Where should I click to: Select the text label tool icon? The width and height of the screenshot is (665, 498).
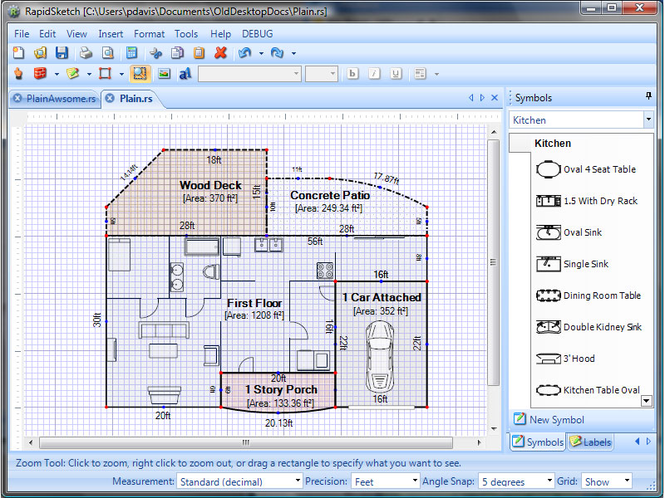185,74
